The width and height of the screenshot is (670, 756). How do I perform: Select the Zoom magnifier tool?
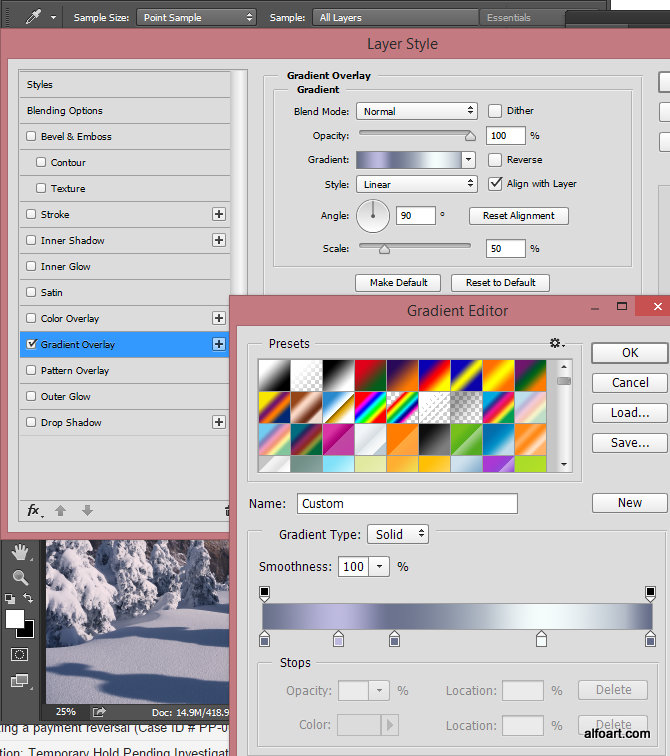pyautogui.click(x=20, y=577)
